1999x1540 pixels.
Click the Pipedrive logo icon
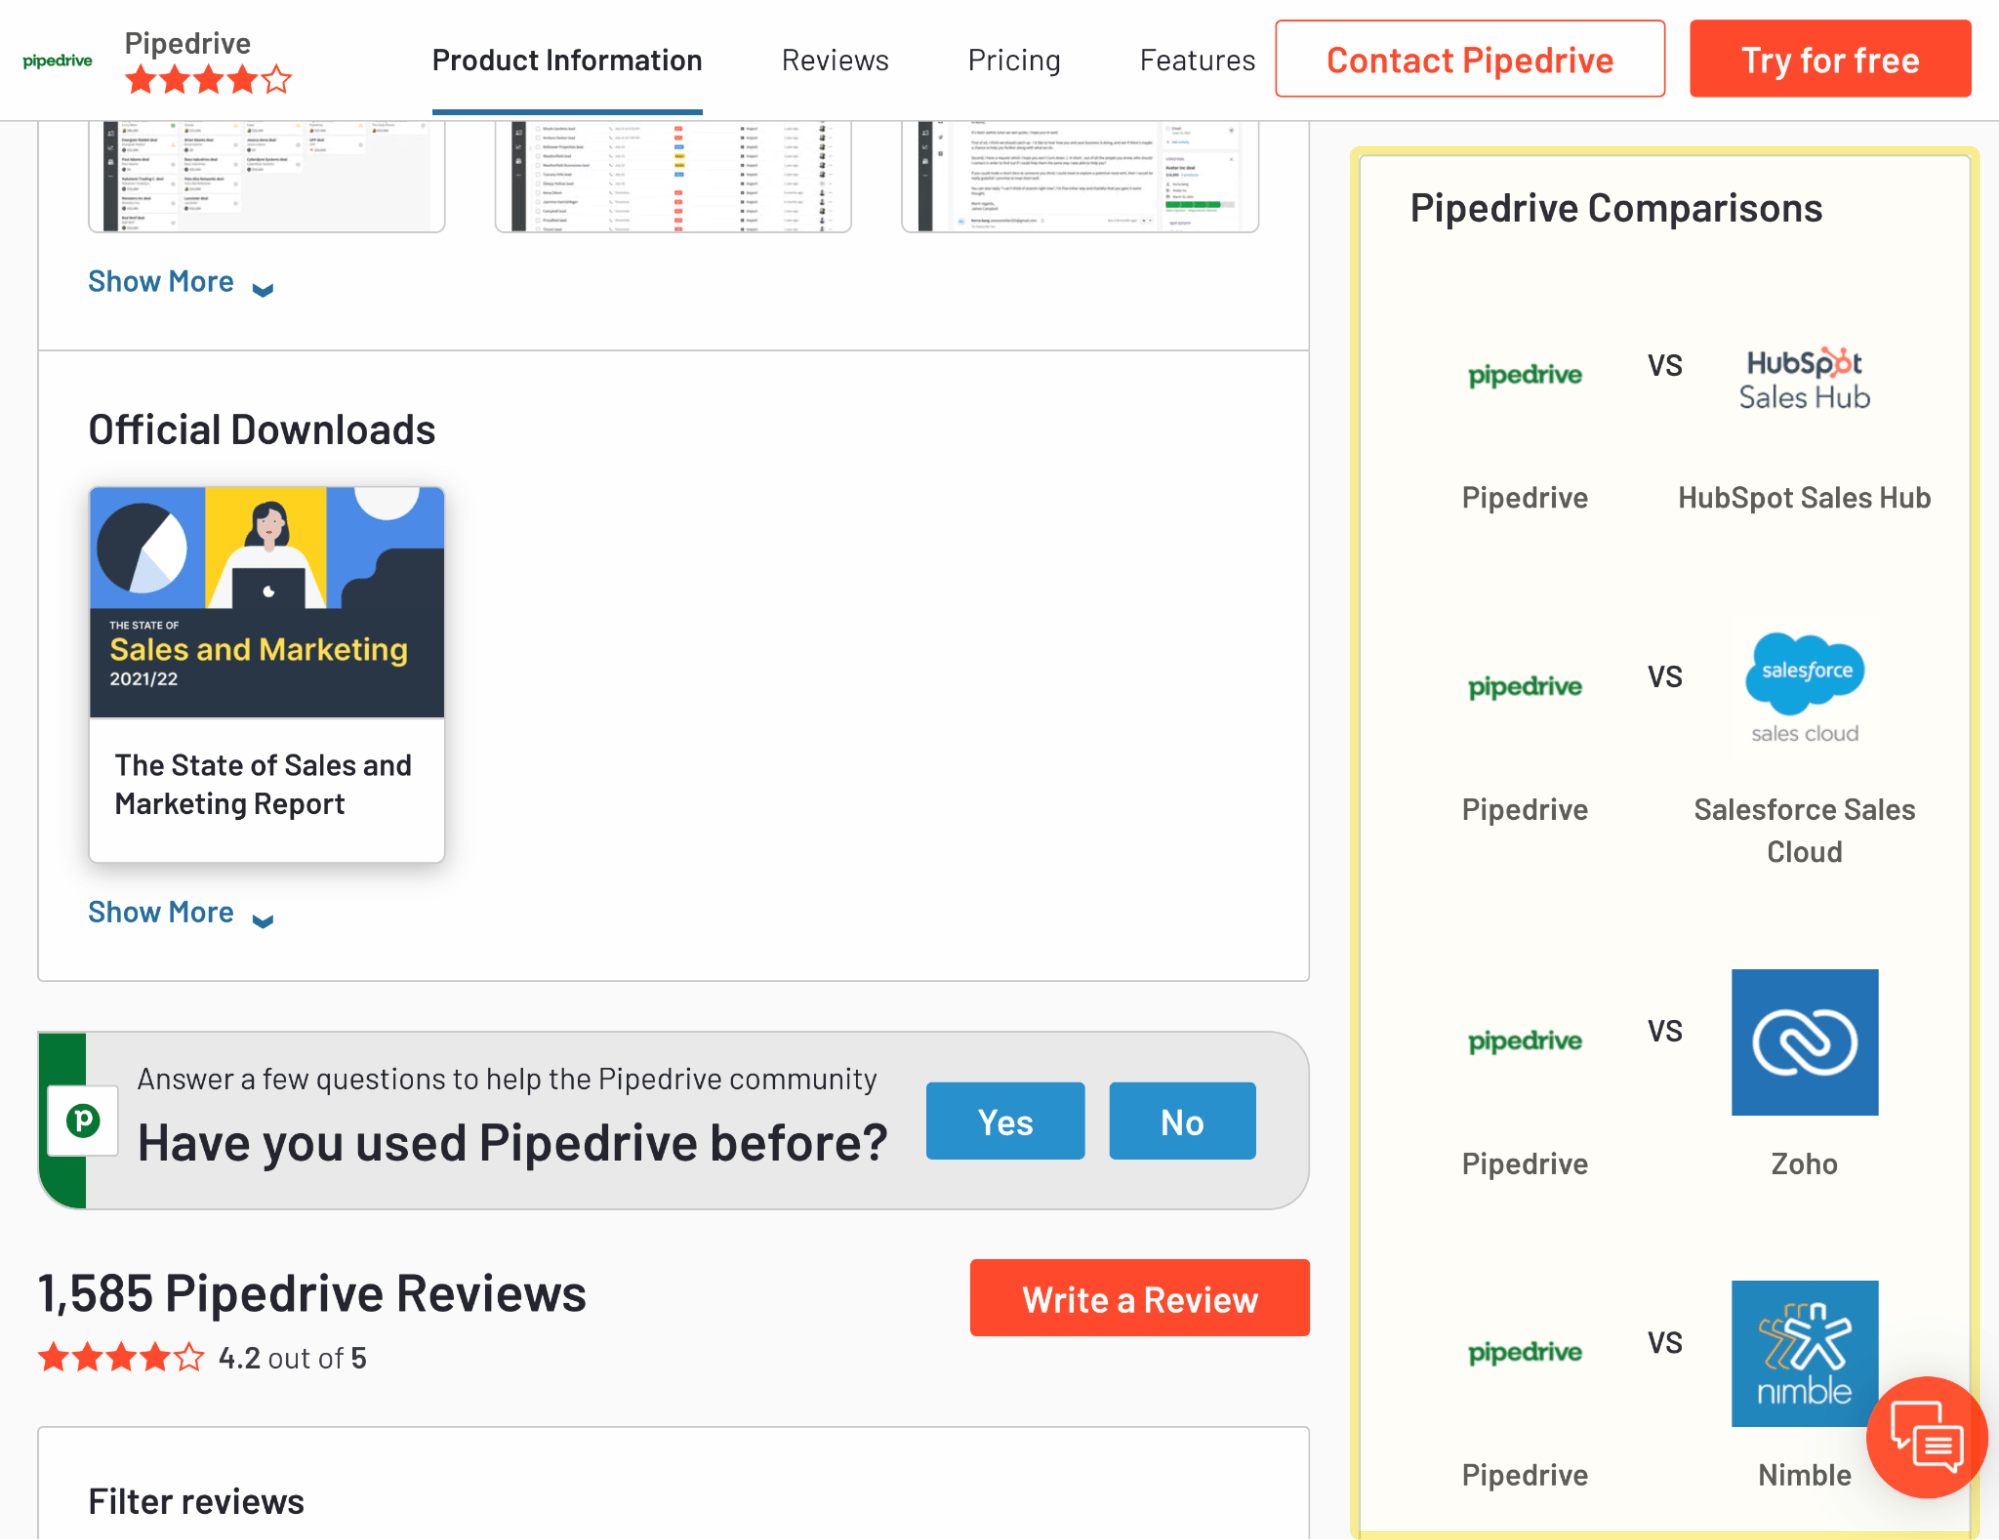pos(58,60)
